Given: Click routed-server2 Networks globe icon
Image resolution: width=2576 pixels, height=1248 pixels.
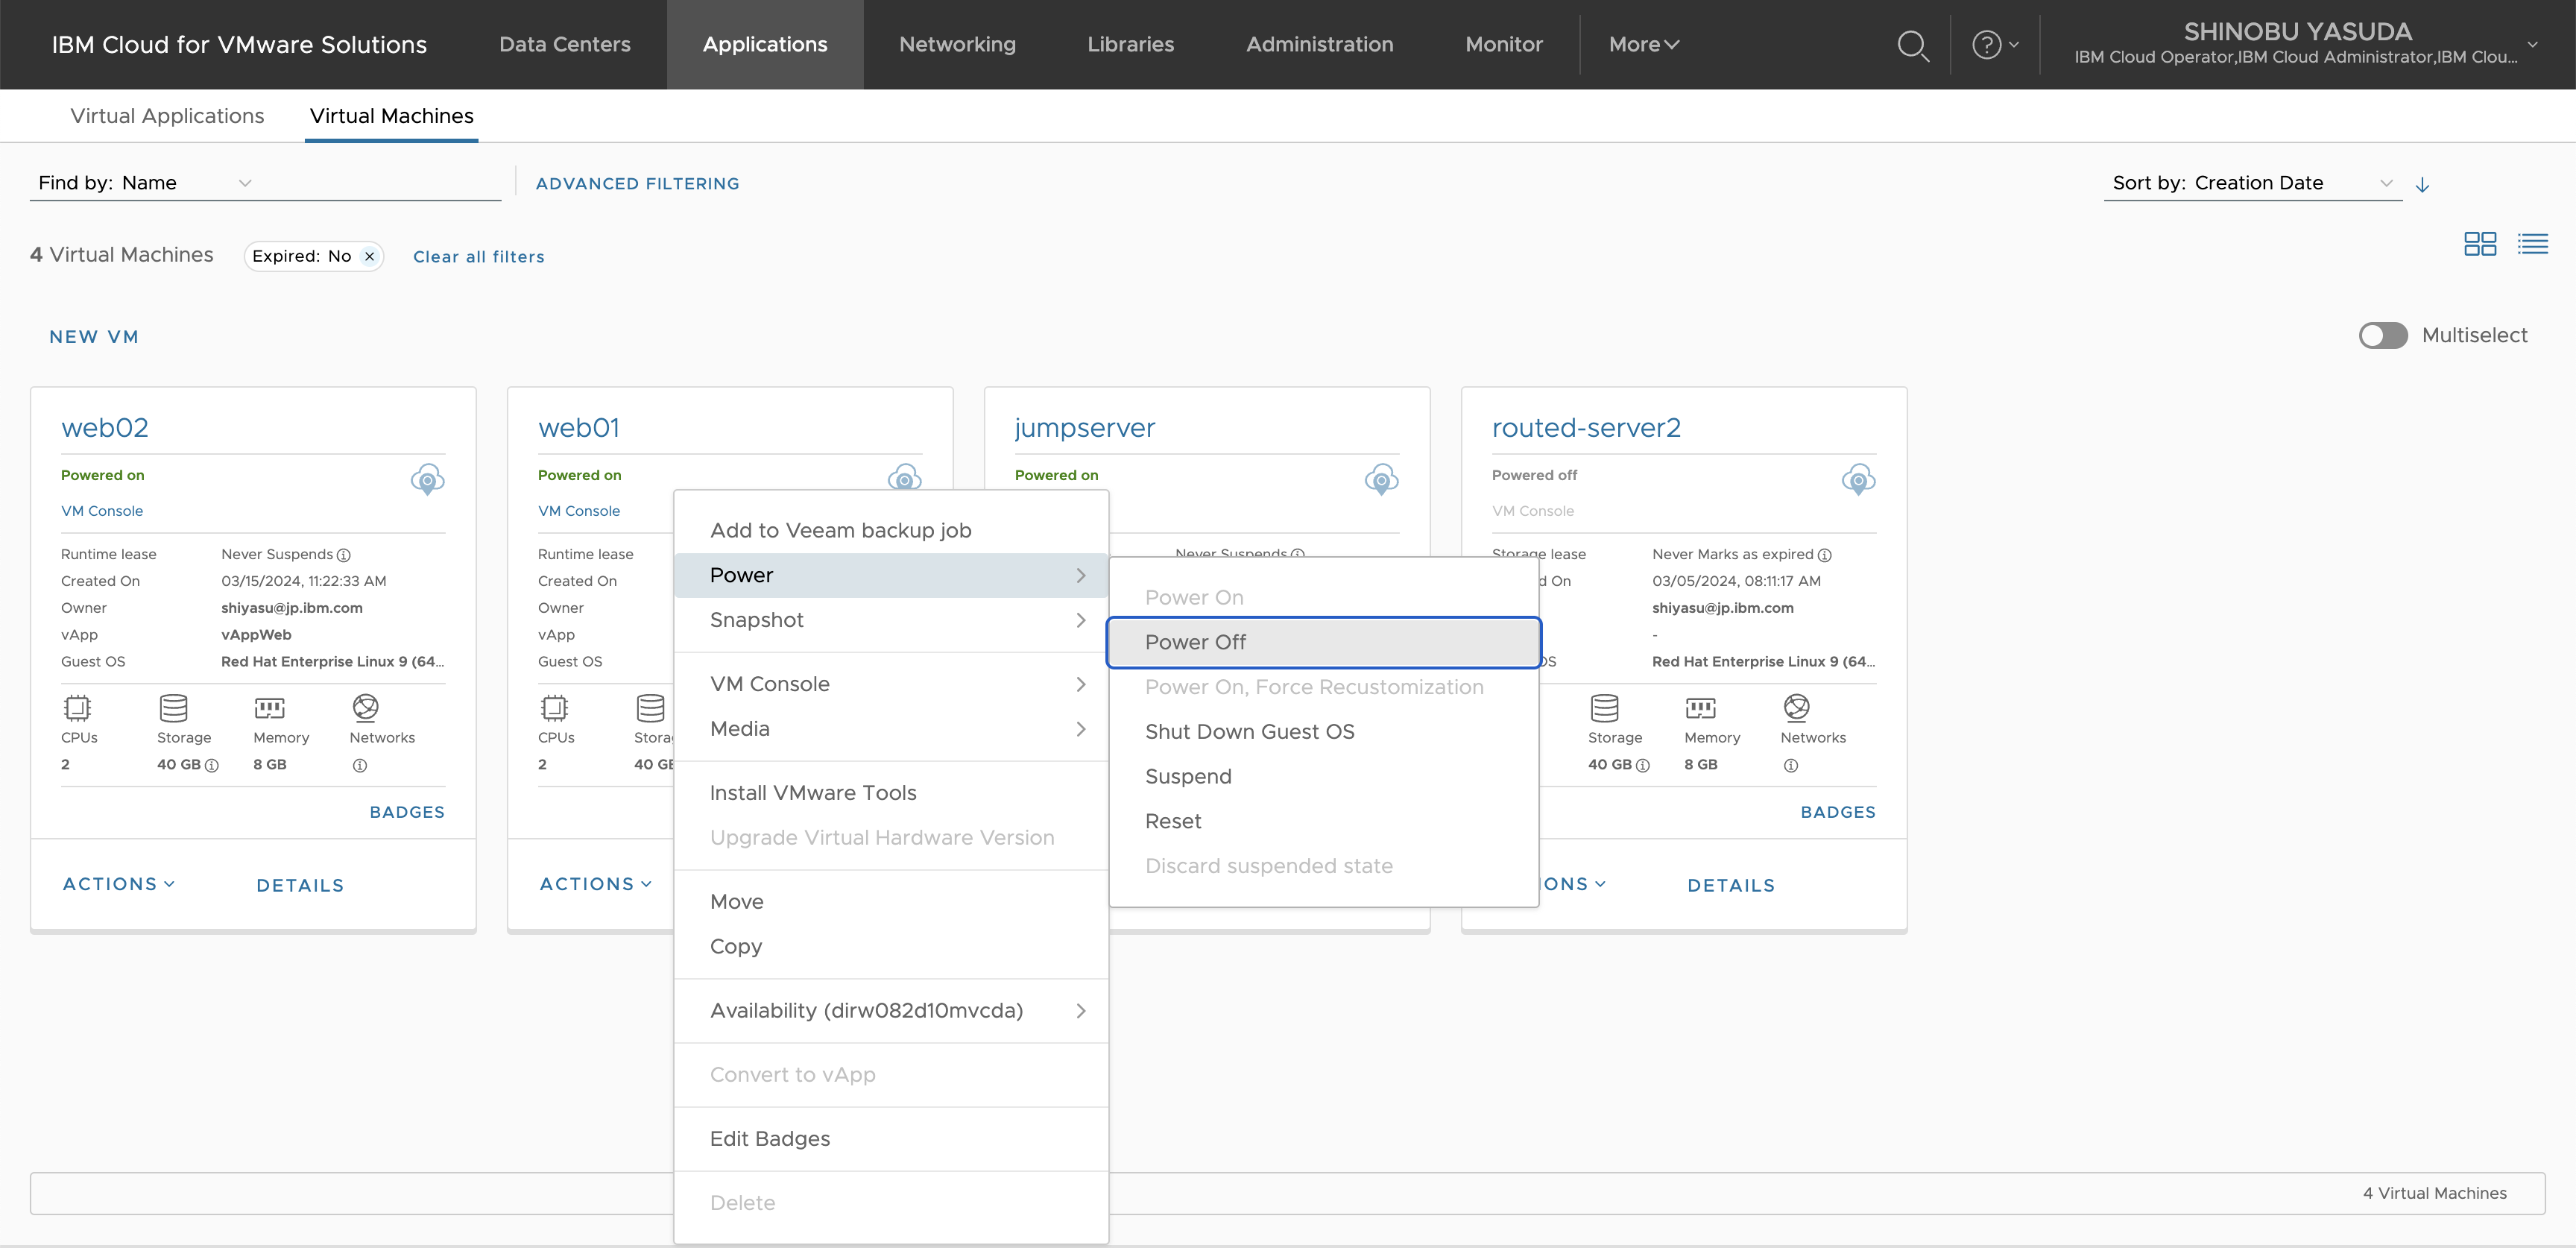Looking at the screenshot, I should coord(1796,708).
